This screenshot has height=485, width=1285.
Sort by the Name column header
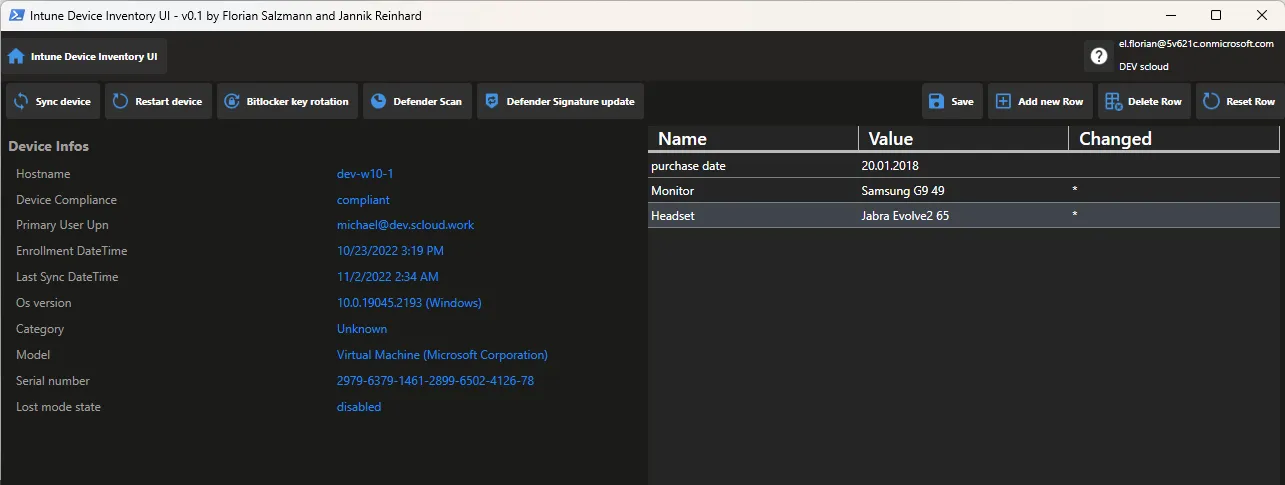(753, 139)
